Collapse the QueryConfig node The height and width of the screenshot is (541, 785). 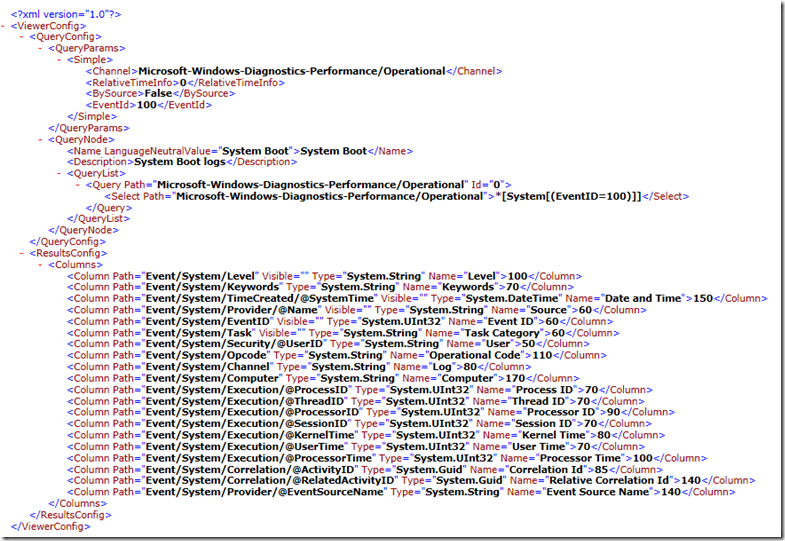pos(22,37)
